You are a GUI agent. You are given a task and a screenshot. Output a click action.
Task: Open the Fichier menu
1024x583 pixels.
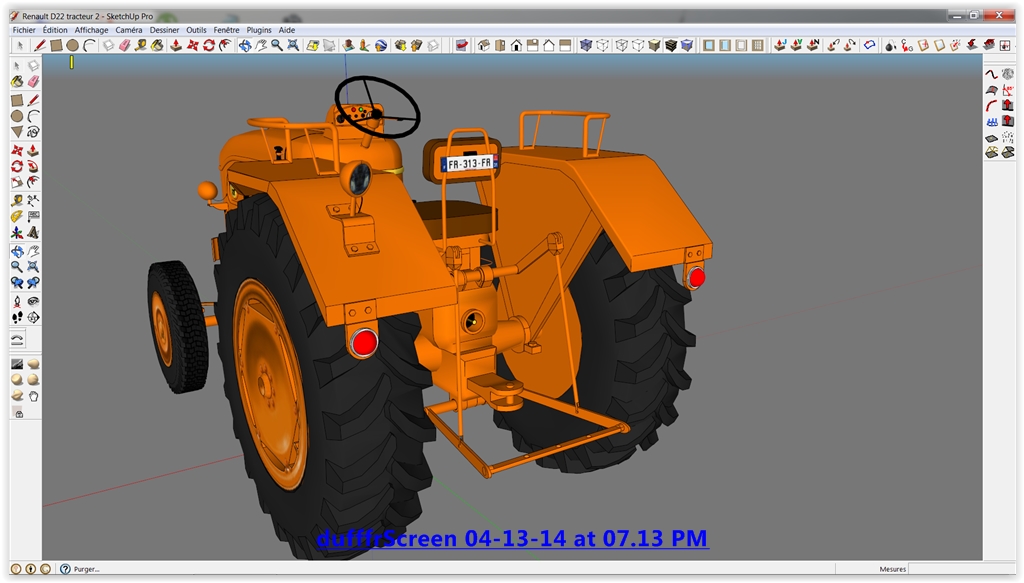(24, 30)
